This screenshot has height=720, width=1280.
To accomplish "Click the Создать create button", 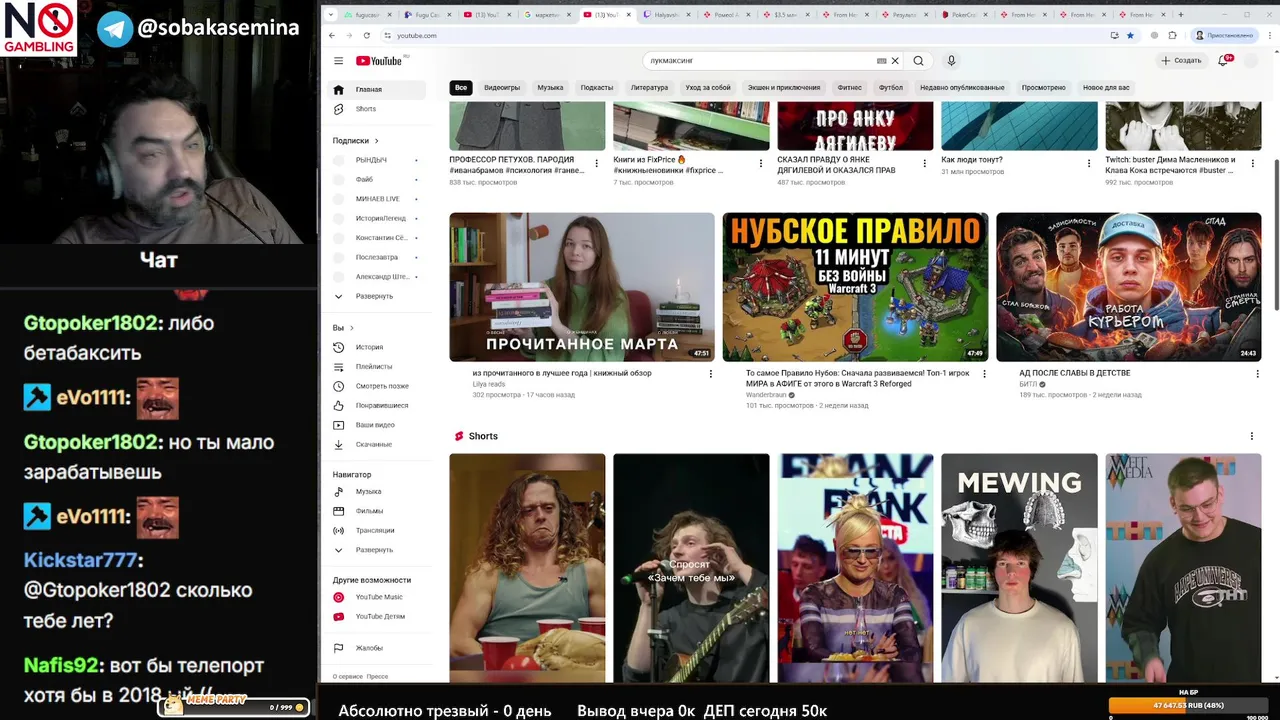I will pos(1181,61).
